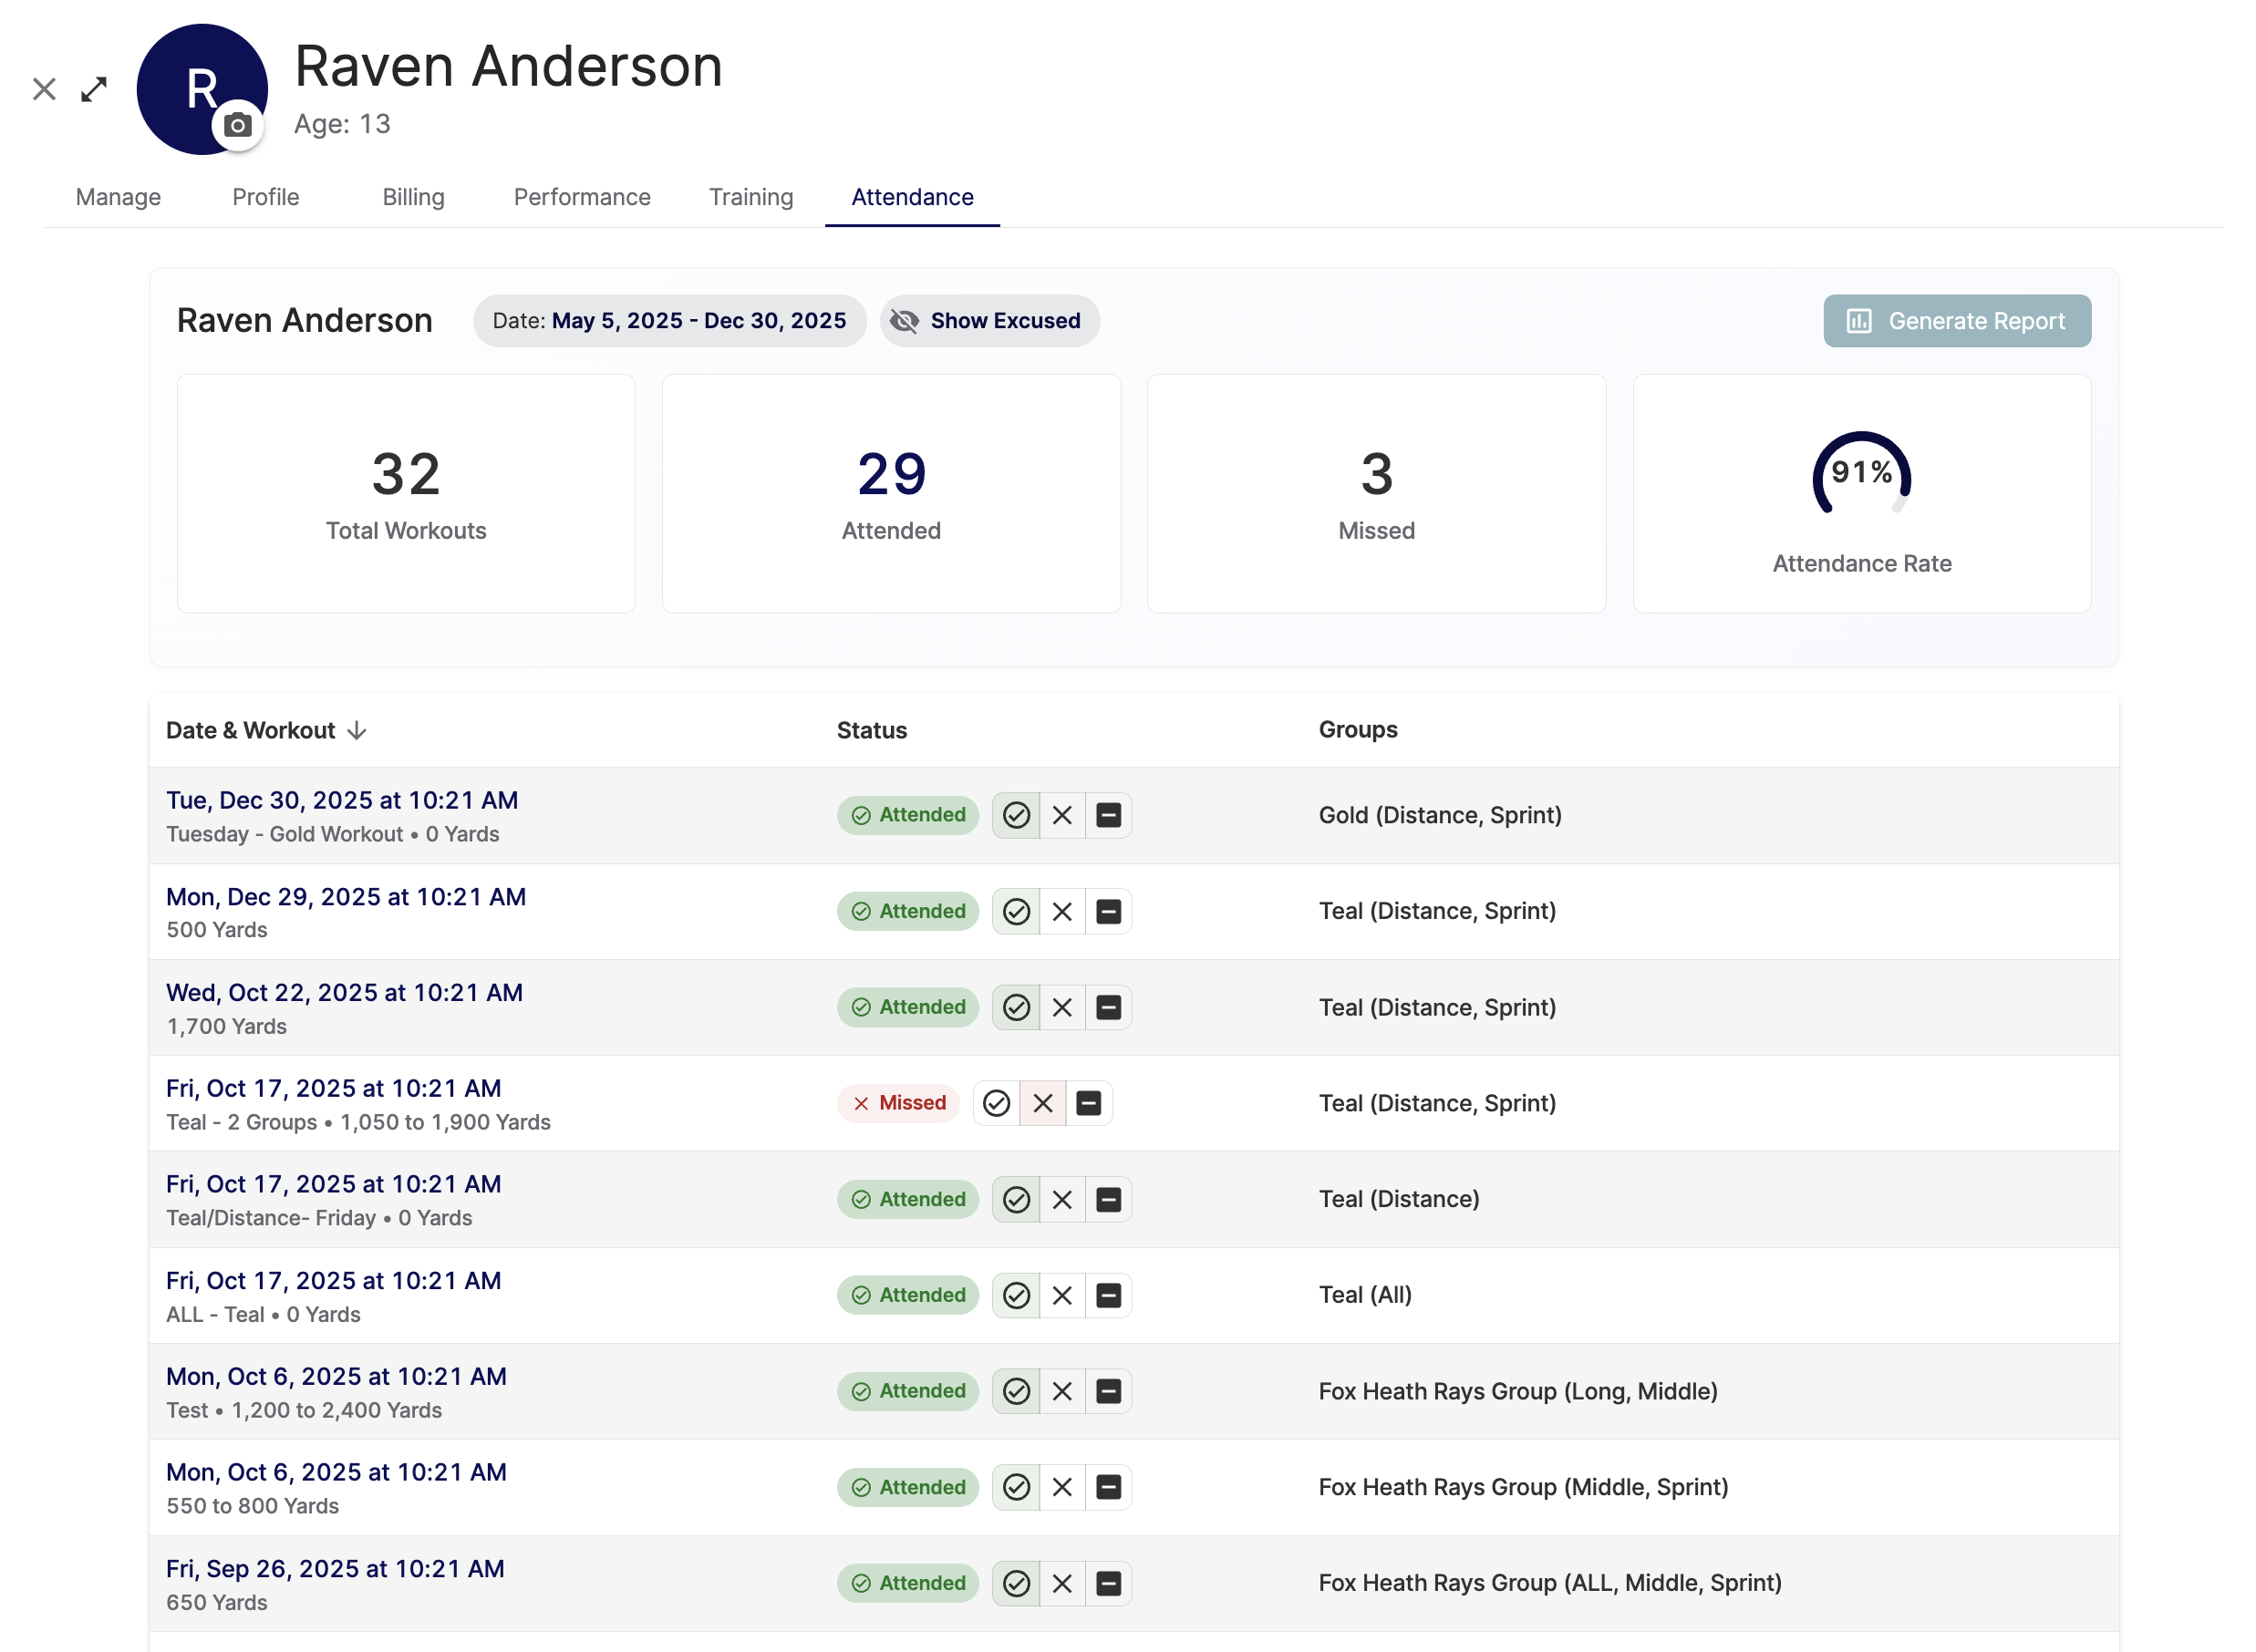Sort by Date & Workout arrow
Screen dimensions: 2256x1652
coord(357,731)
